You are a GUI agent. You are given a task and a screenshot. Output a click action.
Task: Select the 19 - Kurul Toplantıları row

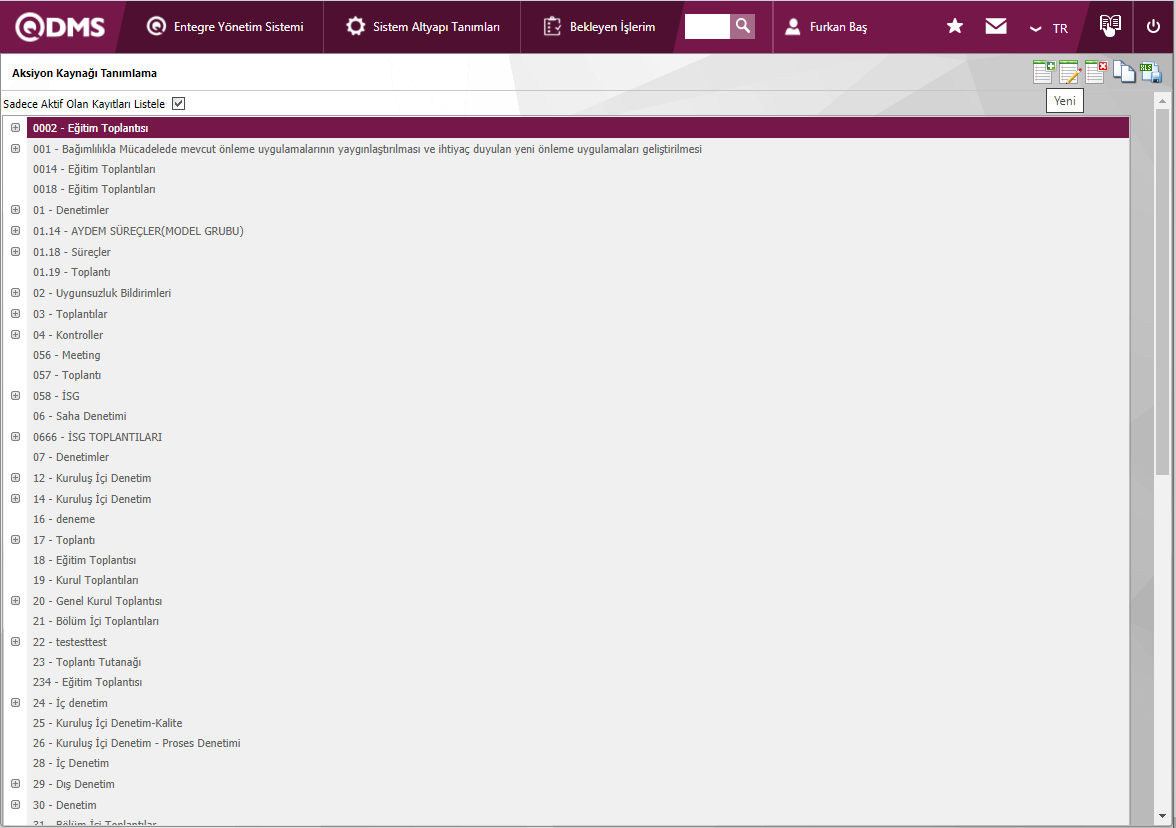(x=578, y=580)
